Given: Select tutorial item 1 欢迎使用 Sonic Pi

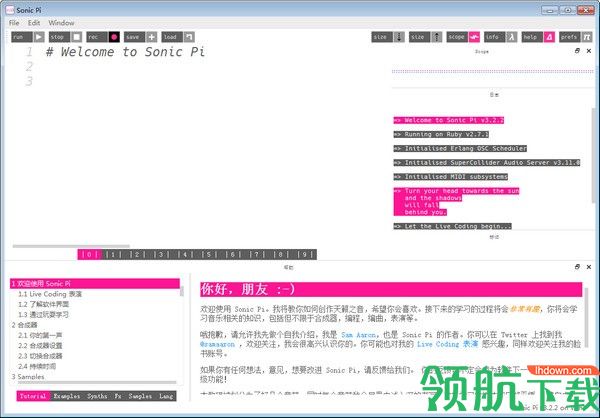Looking at the screenshot, I should coord(95,284).
